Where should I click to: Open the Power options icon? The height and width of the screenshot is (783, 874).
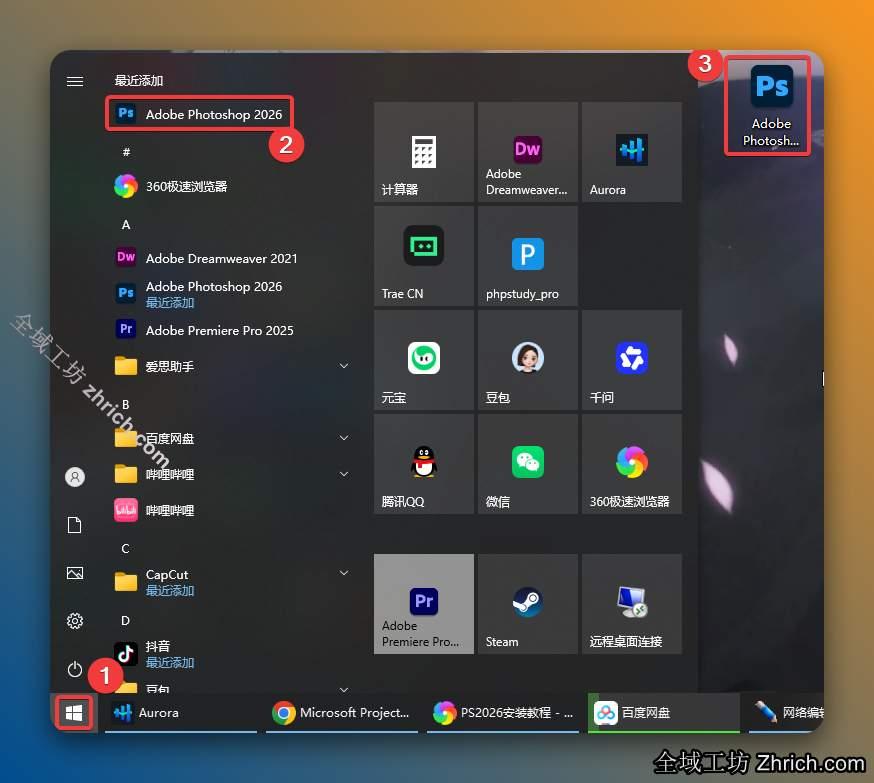point(75,669)
